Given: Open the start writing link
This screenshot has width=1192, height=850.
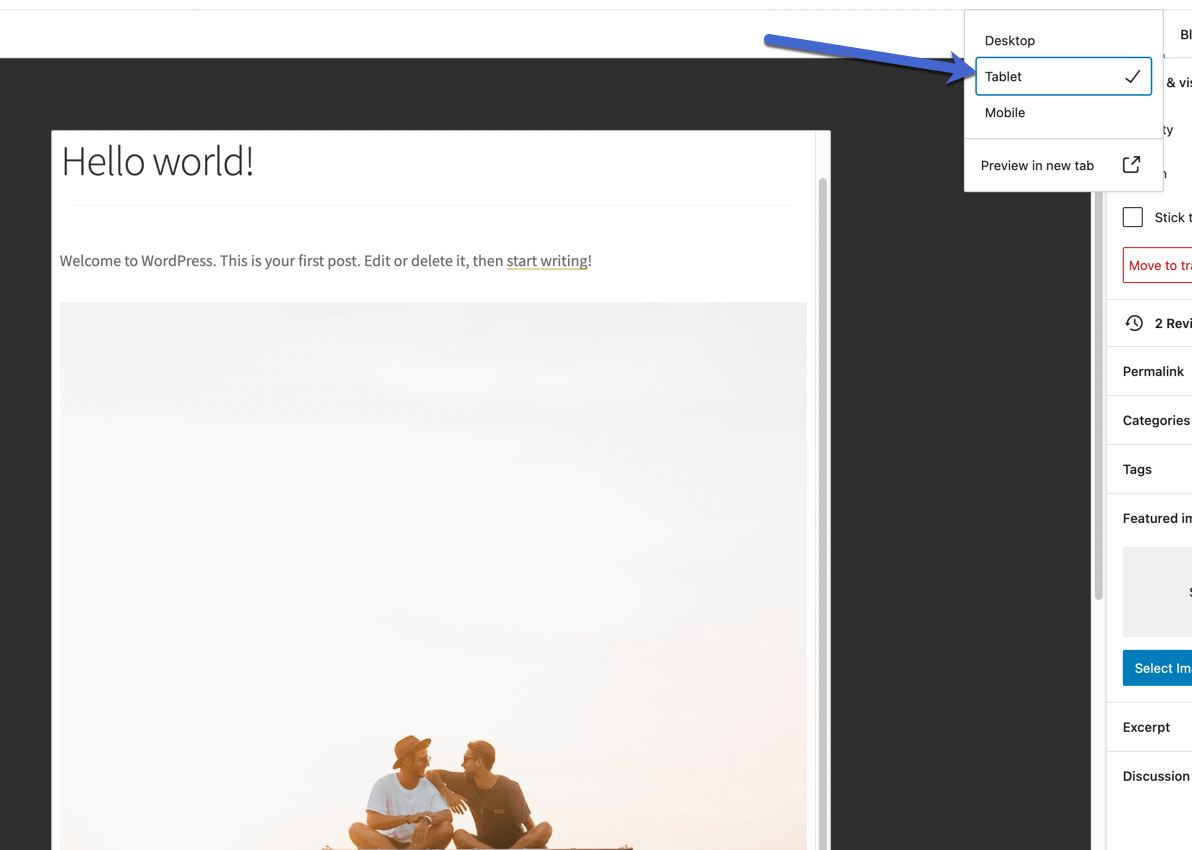Looking at the screenshot, I should tap(547, 261).
